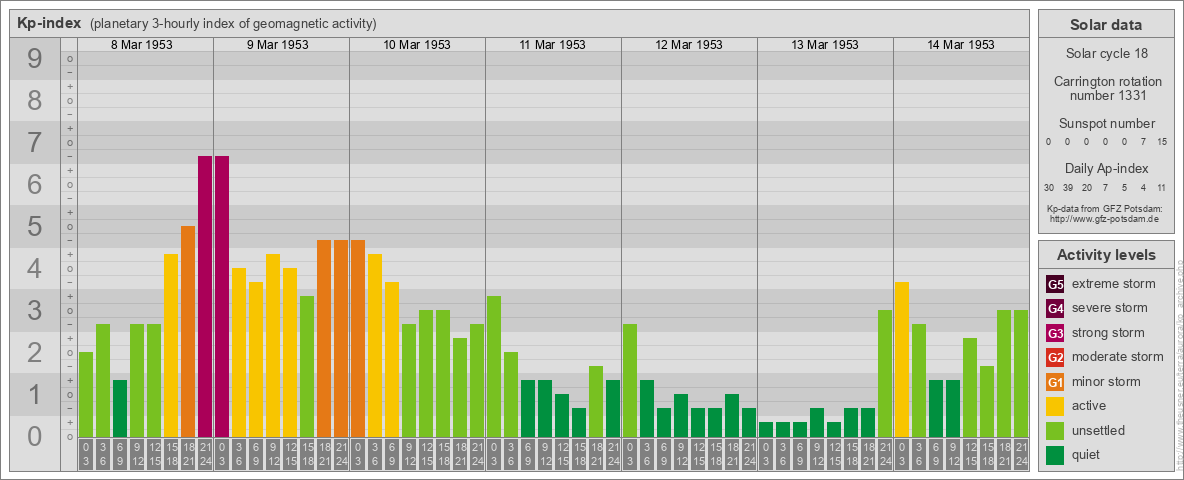Select the dark green 'quiet' legend swatch
1184x480 pixels.
[1055, 454]
